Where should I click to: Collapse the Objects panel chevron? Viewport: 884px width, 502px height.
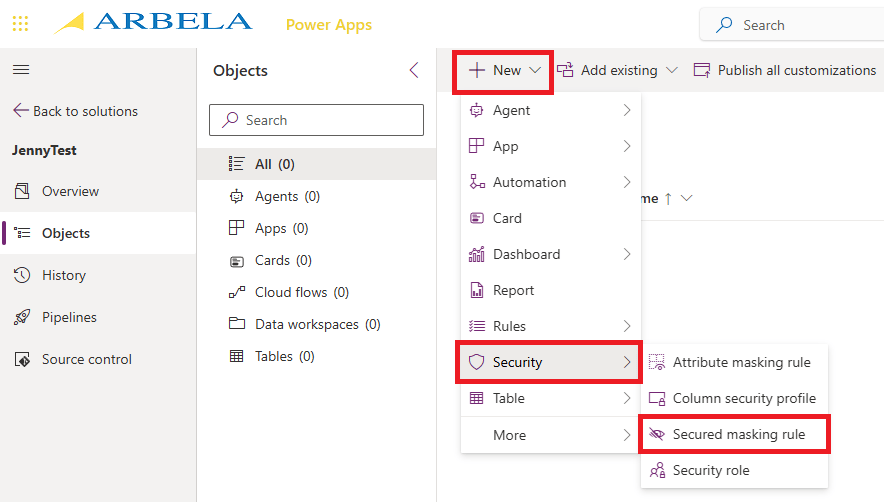pos(415,70)
